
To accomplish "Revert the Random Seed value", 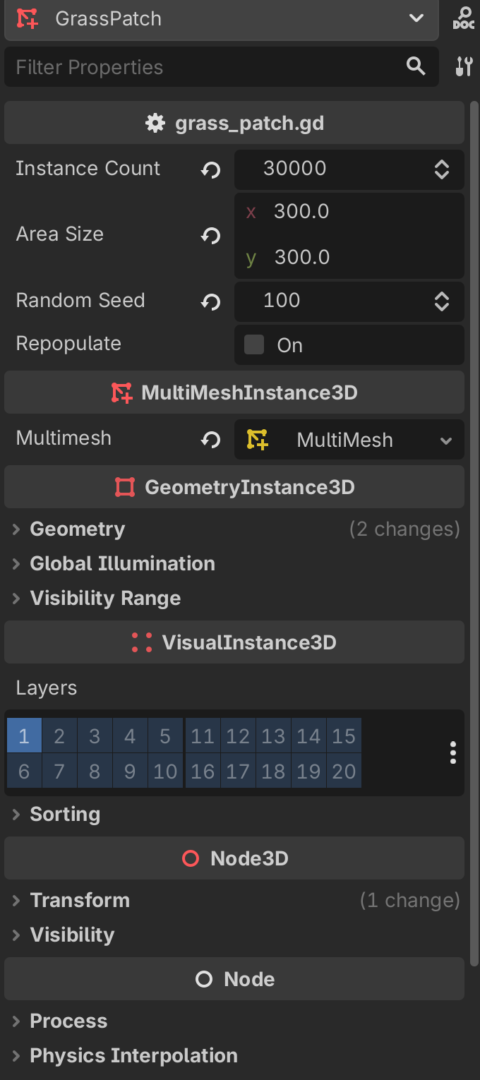I will 211,302.
